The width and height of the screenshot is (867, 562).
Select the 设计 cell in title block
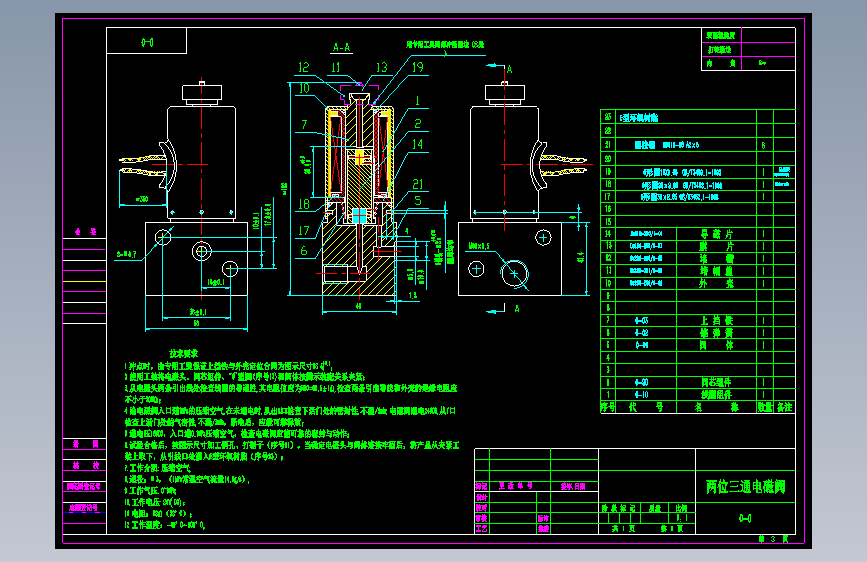coord(481,497)
